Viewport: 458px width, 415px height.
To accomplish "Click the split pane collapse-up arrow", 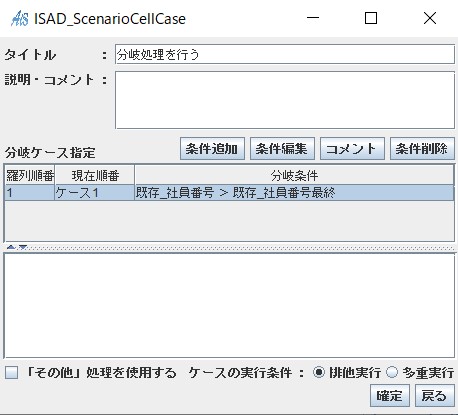I will [10, 247].
